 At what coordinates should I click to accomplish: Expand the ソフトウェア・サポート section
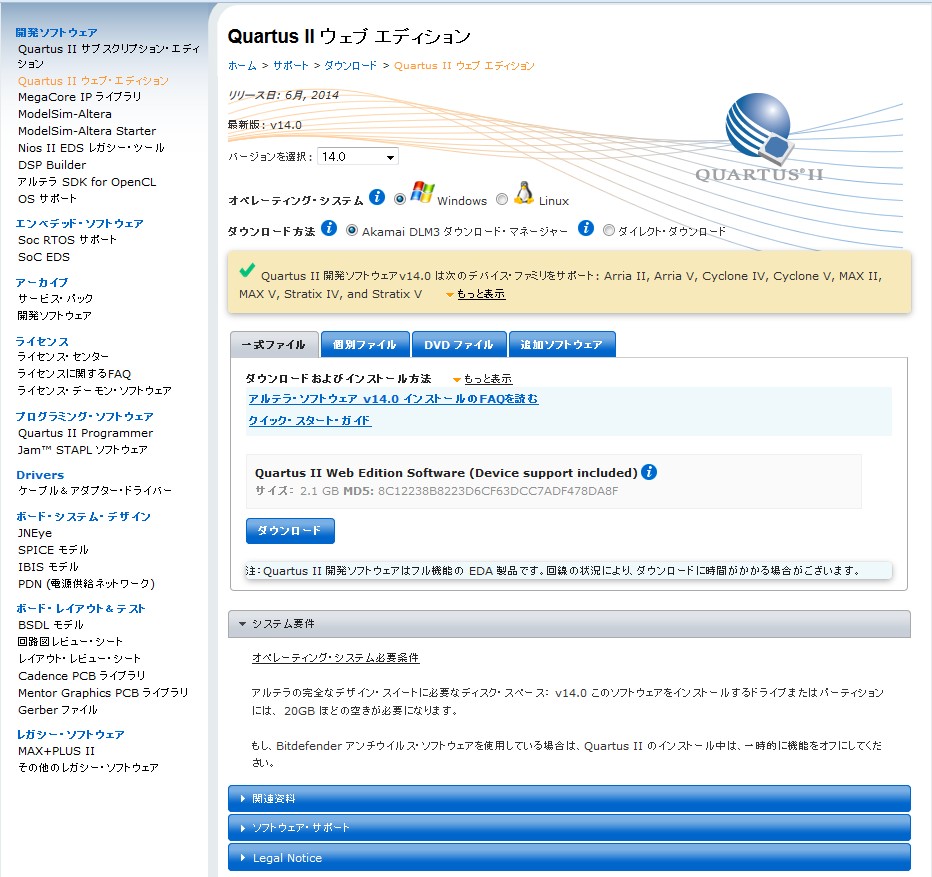[x=569, y=828]
